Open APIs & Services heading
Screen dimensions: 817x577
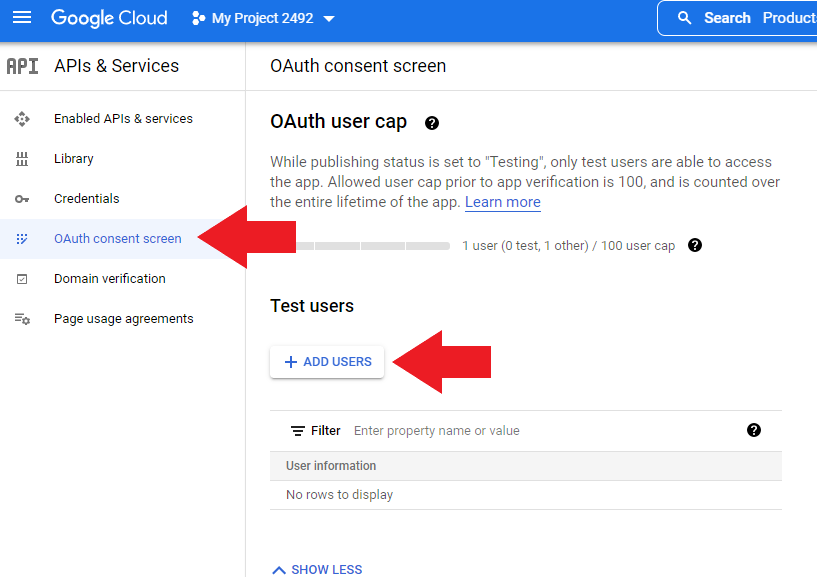point(116,66)
